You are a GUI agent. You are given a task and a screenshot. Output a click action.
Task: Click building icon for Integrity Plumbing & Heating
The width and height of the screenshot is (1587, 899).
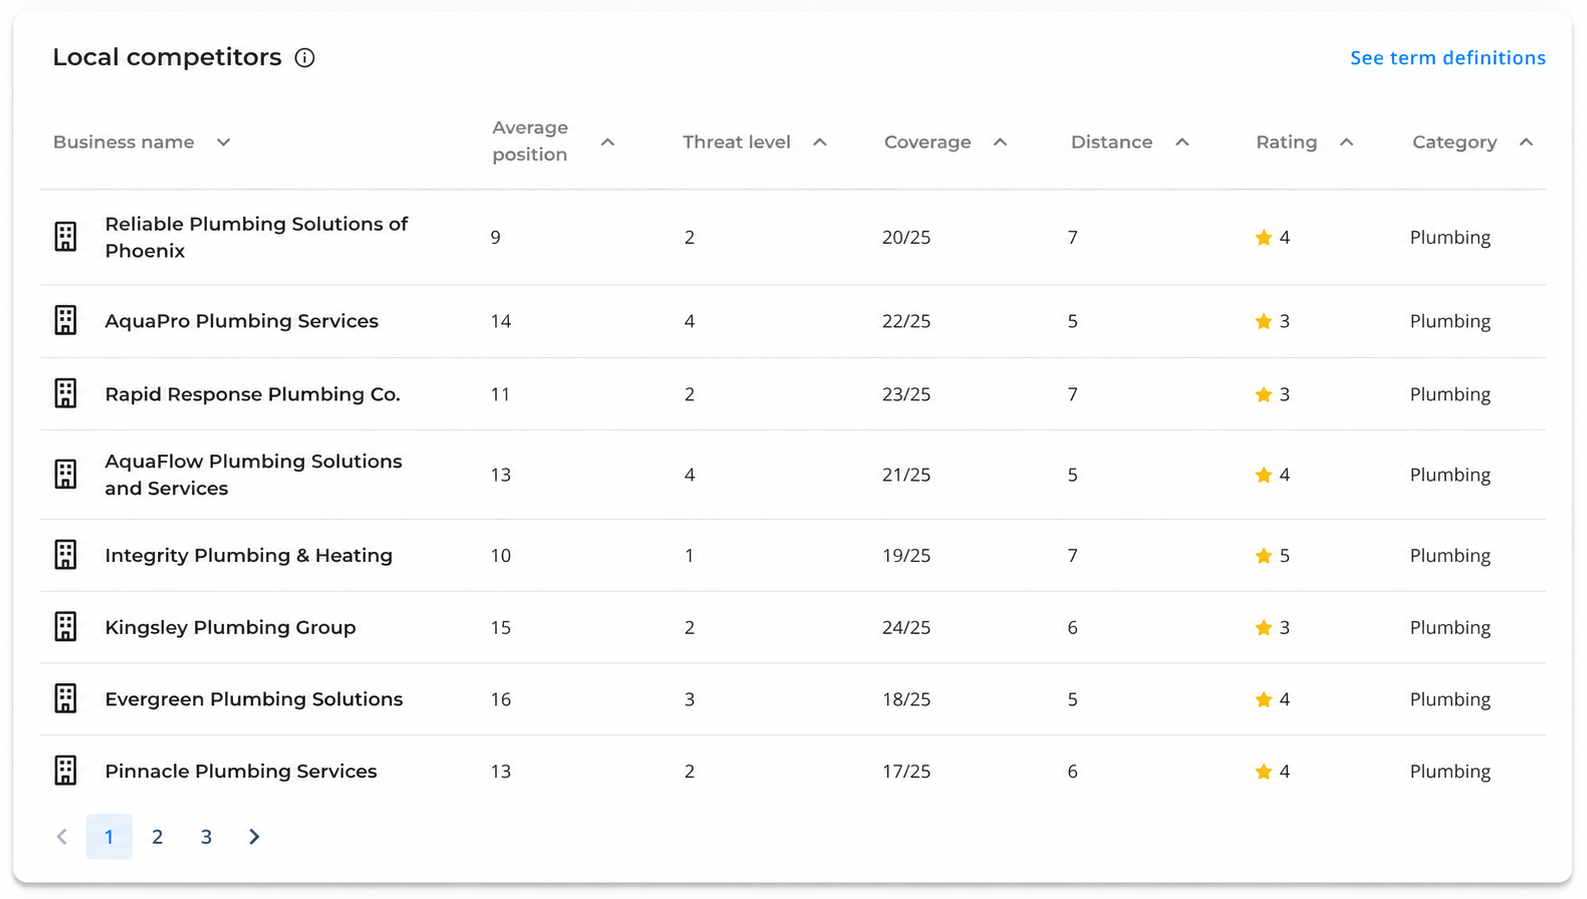coord(65,554)
